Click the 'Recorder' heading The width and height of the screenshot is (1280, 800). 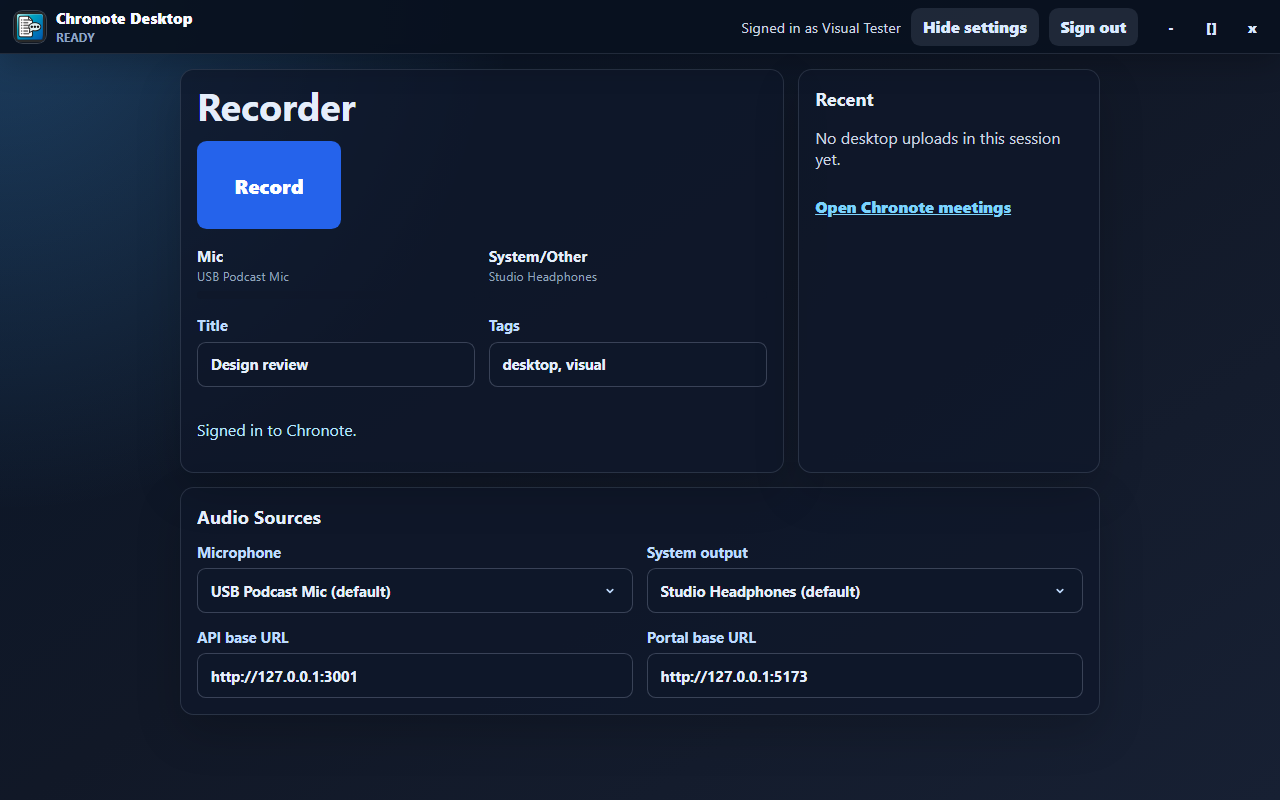277,108
